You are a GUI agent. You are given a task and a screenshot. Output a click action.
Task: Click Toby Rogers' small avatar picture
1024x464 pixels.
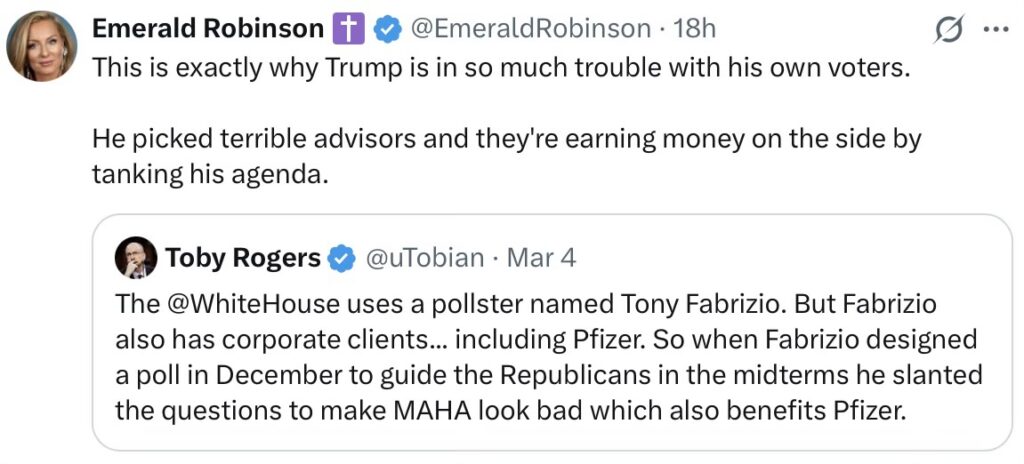pos(136,258)
